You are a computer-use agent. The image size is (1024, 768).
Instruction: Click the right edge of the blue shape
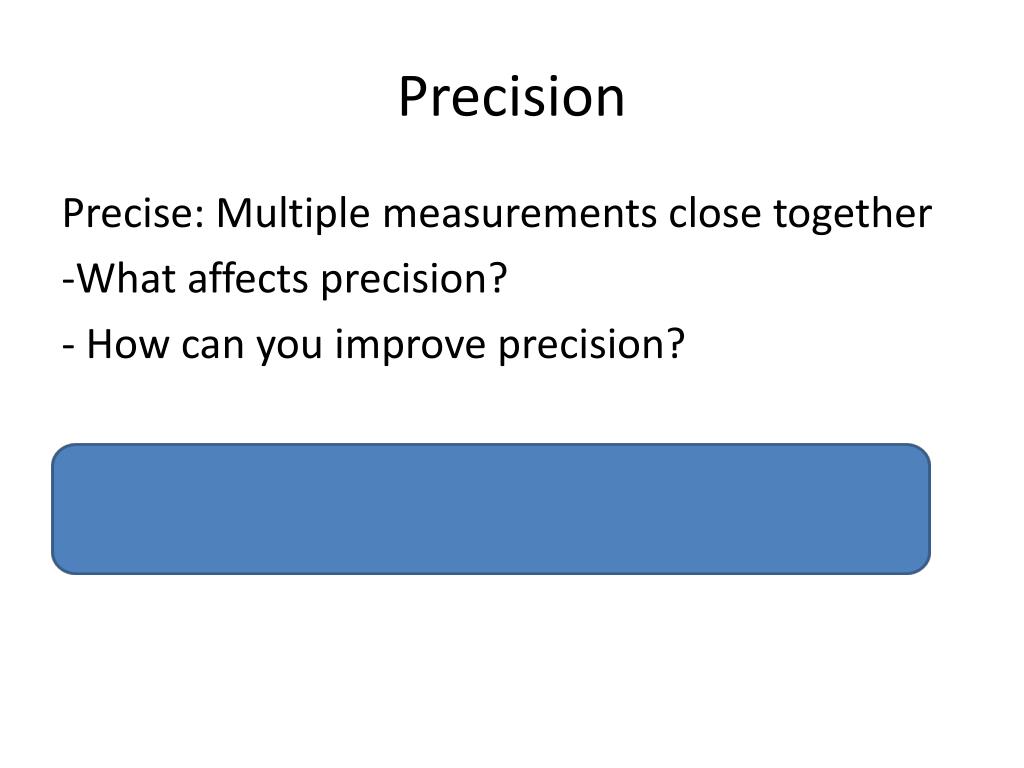click(929, 509)
